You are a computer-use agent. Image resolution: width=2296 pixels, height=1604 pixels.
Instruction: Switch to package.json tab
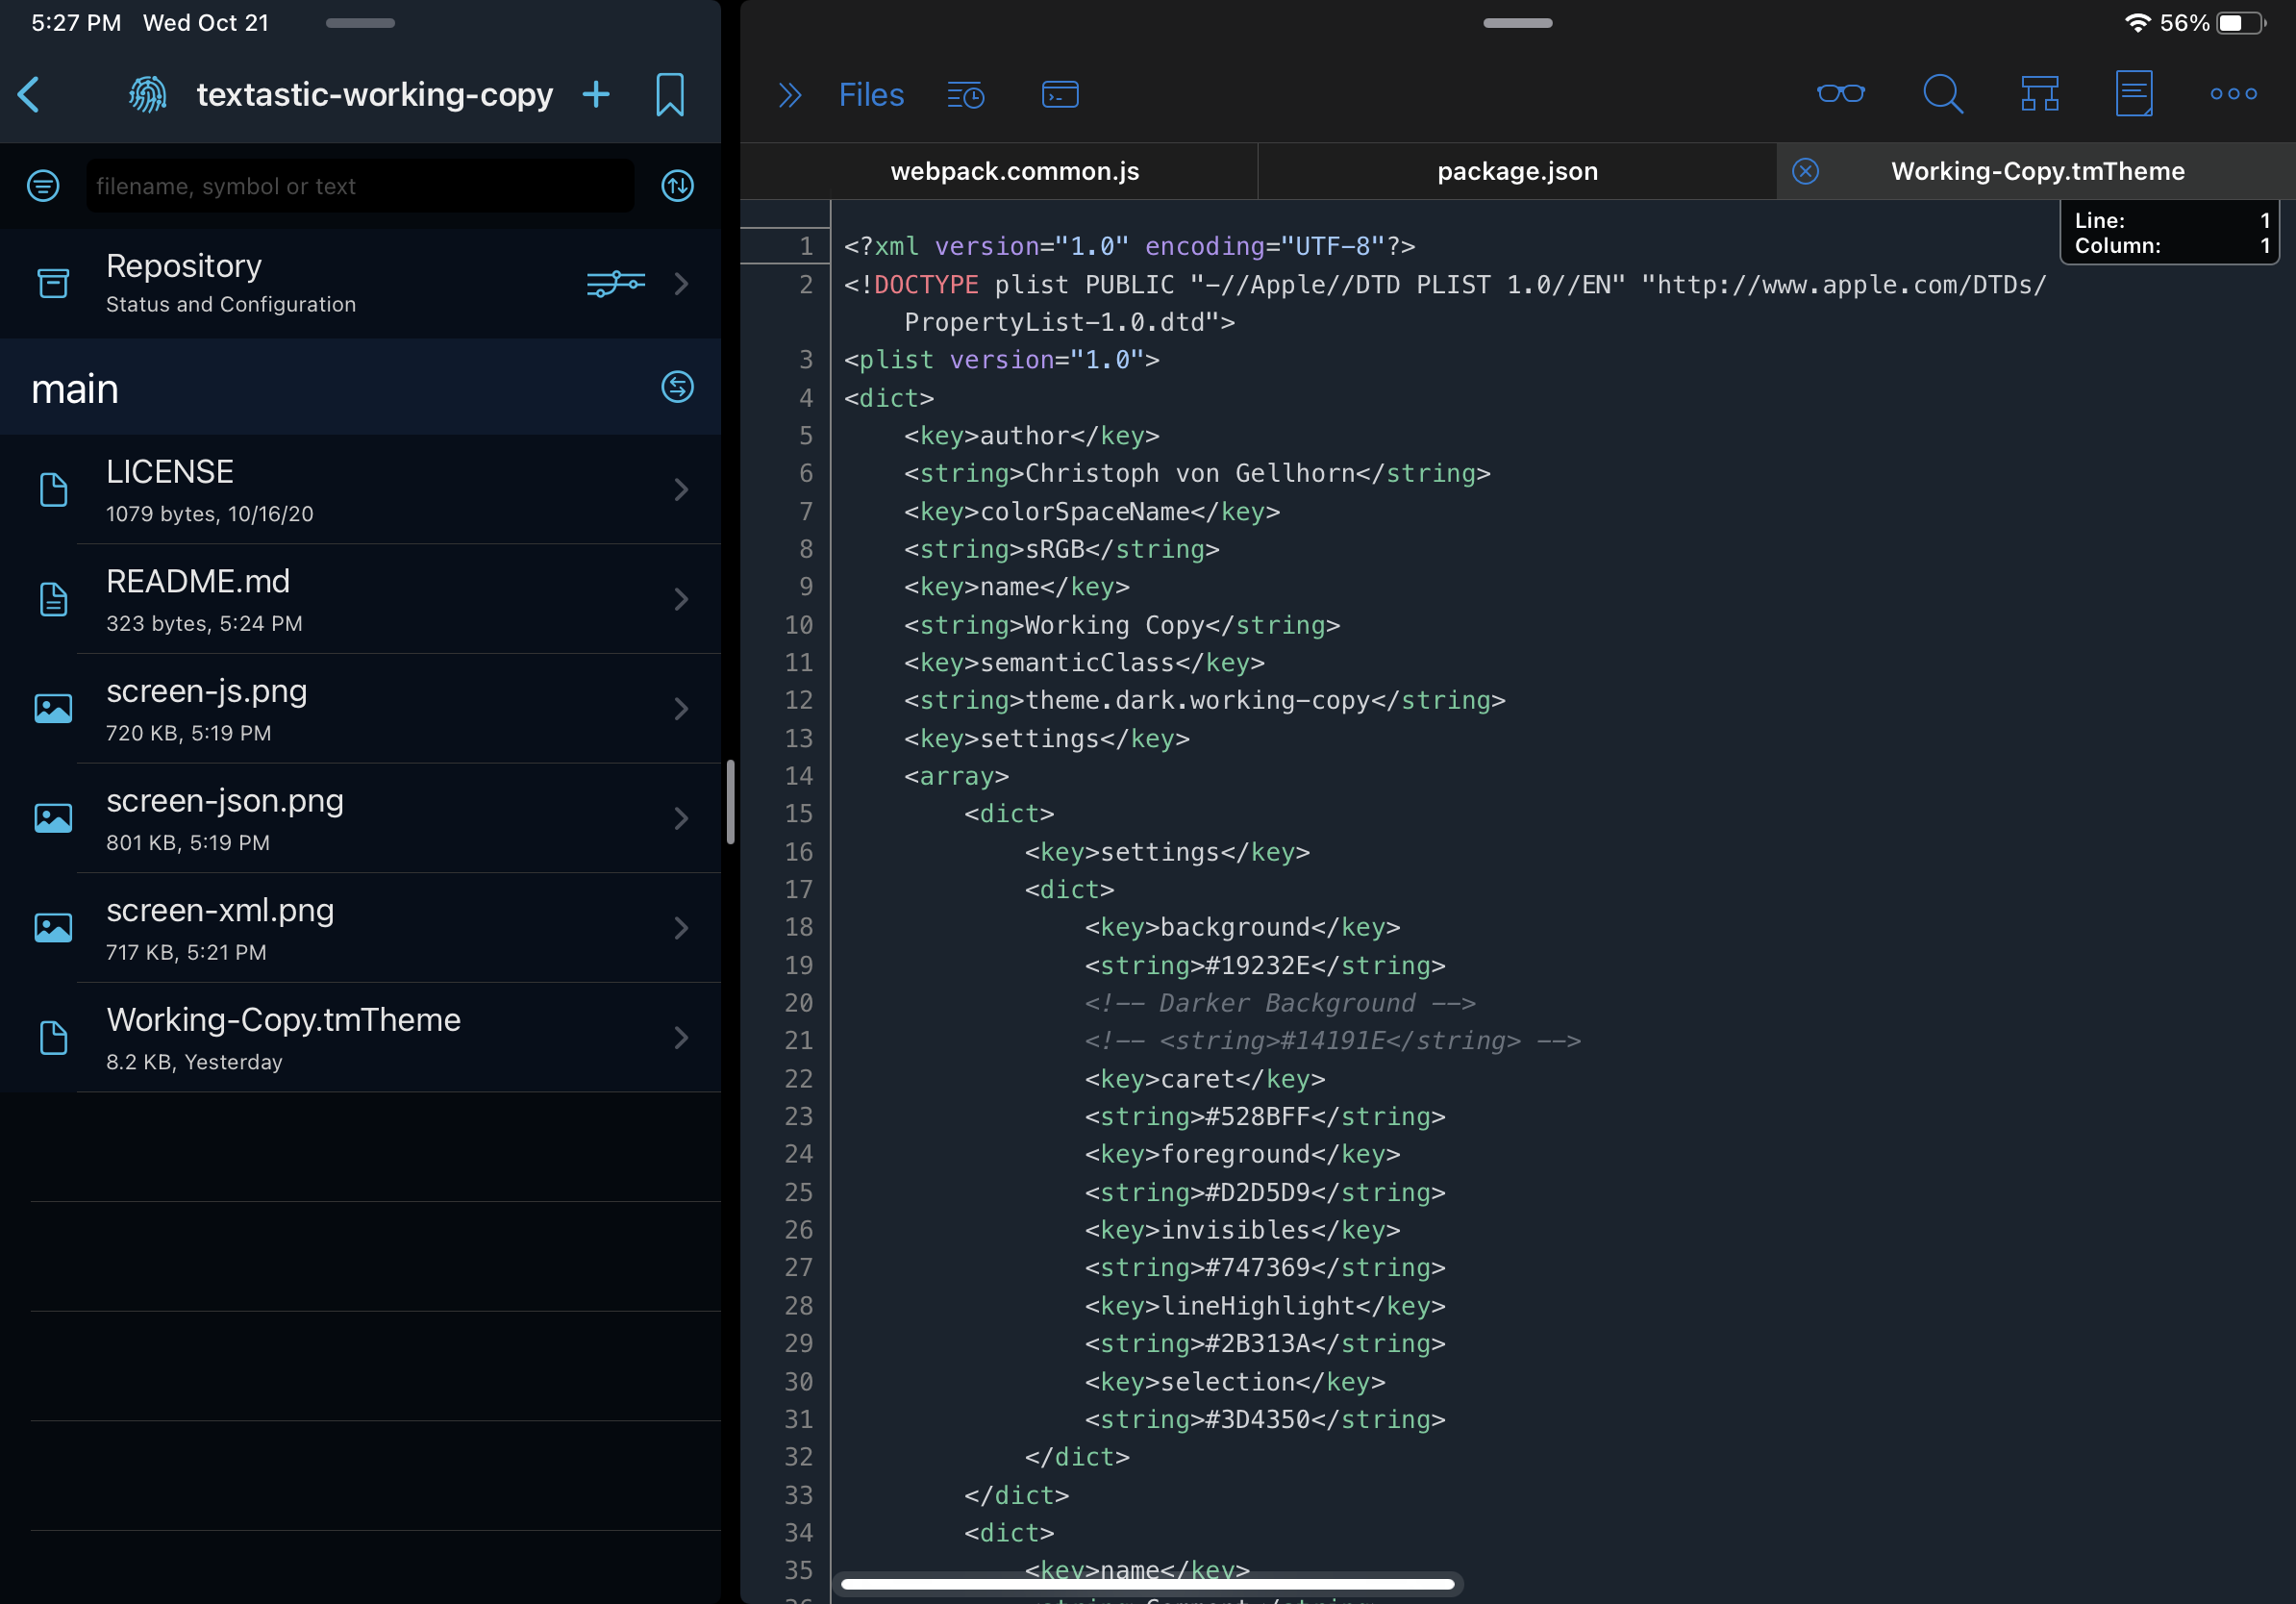(1517, 171)
